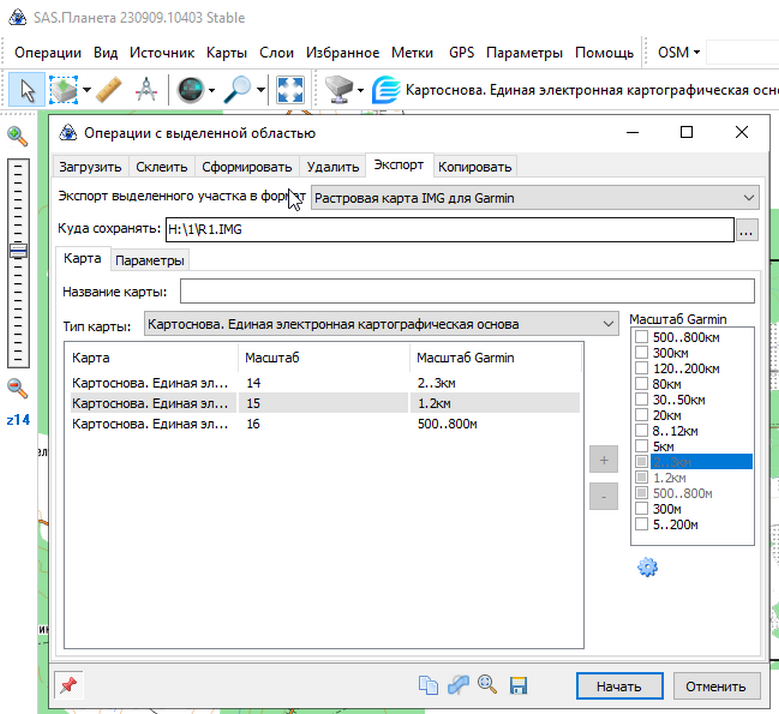779x714 pixels.
Task: Open the Слои menu
Action: tap(276, 52)
